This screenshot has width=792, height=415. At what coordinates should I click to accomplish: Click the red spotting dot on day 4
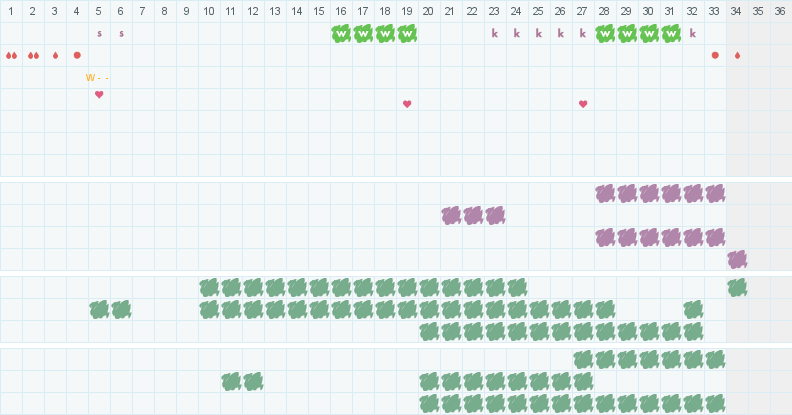(77, 55)
